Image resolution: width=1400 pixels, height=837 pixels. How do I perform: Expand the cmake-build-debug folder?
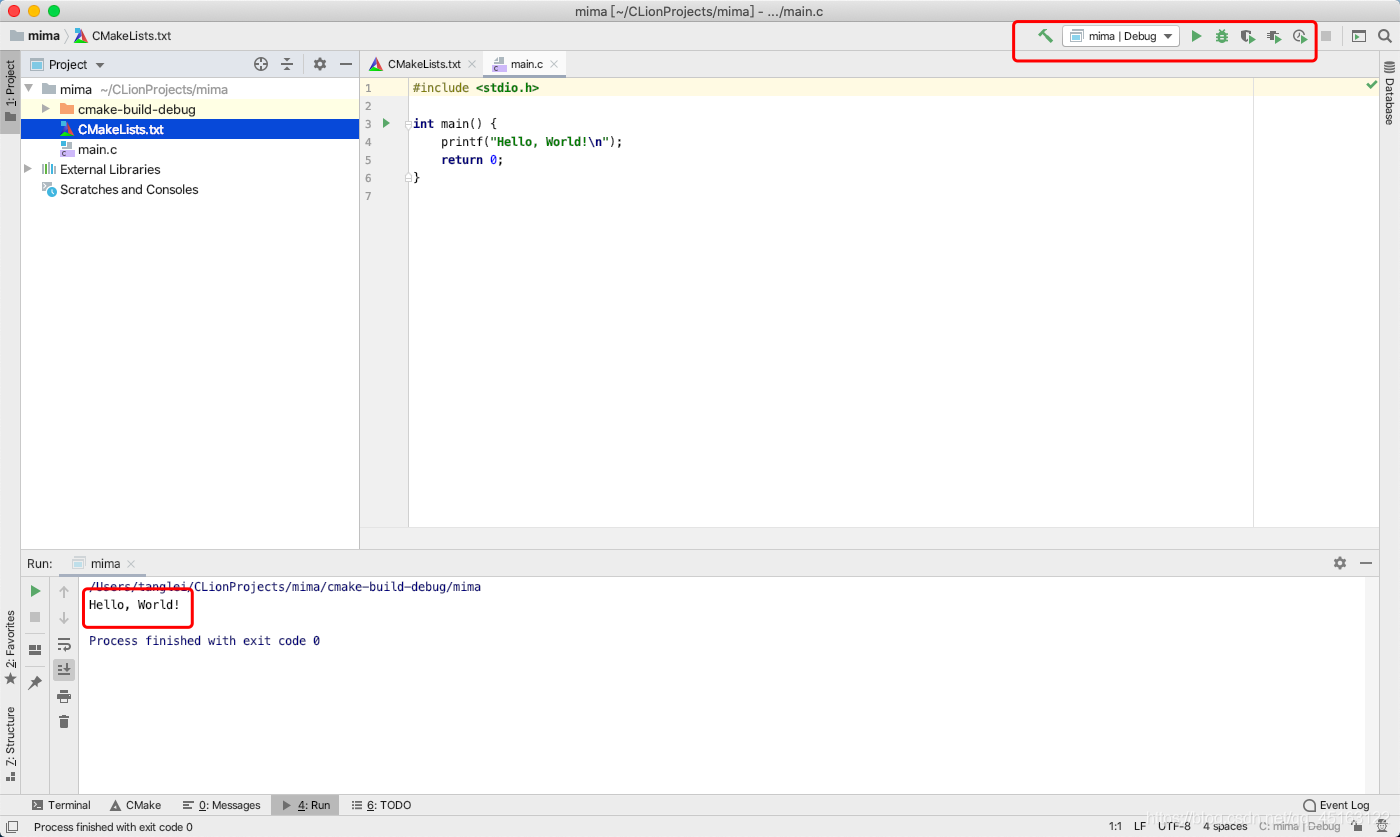[x=46, y=109]
